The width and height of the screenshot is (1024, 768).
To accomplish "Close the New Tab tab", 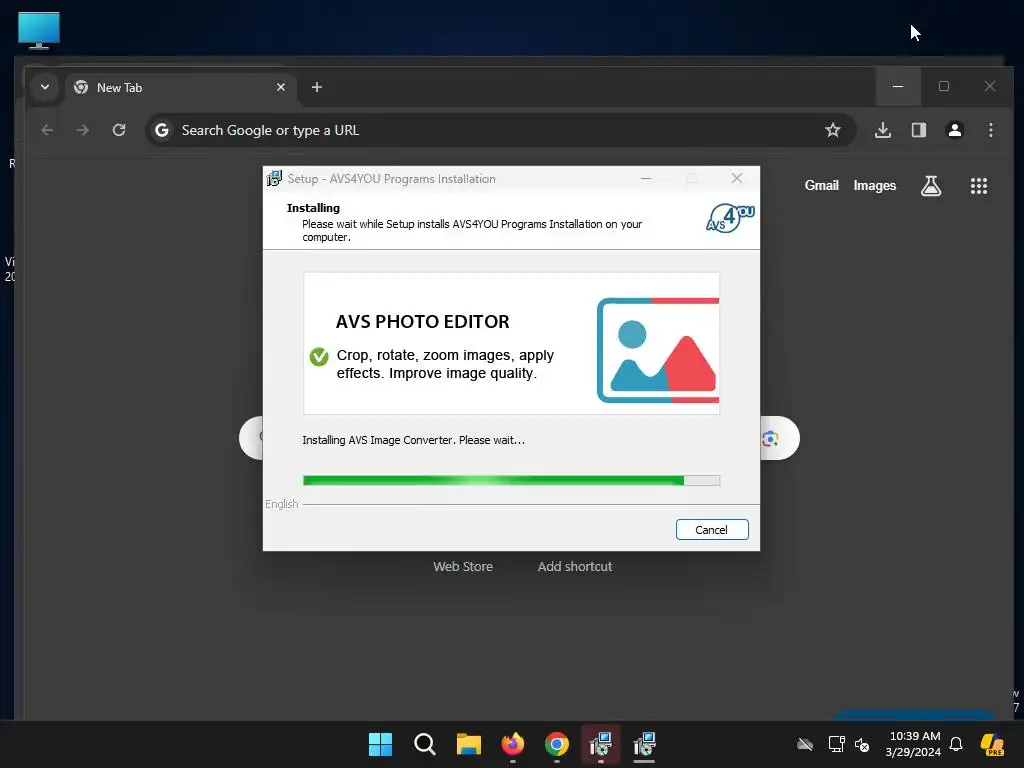I will [281, 87].
